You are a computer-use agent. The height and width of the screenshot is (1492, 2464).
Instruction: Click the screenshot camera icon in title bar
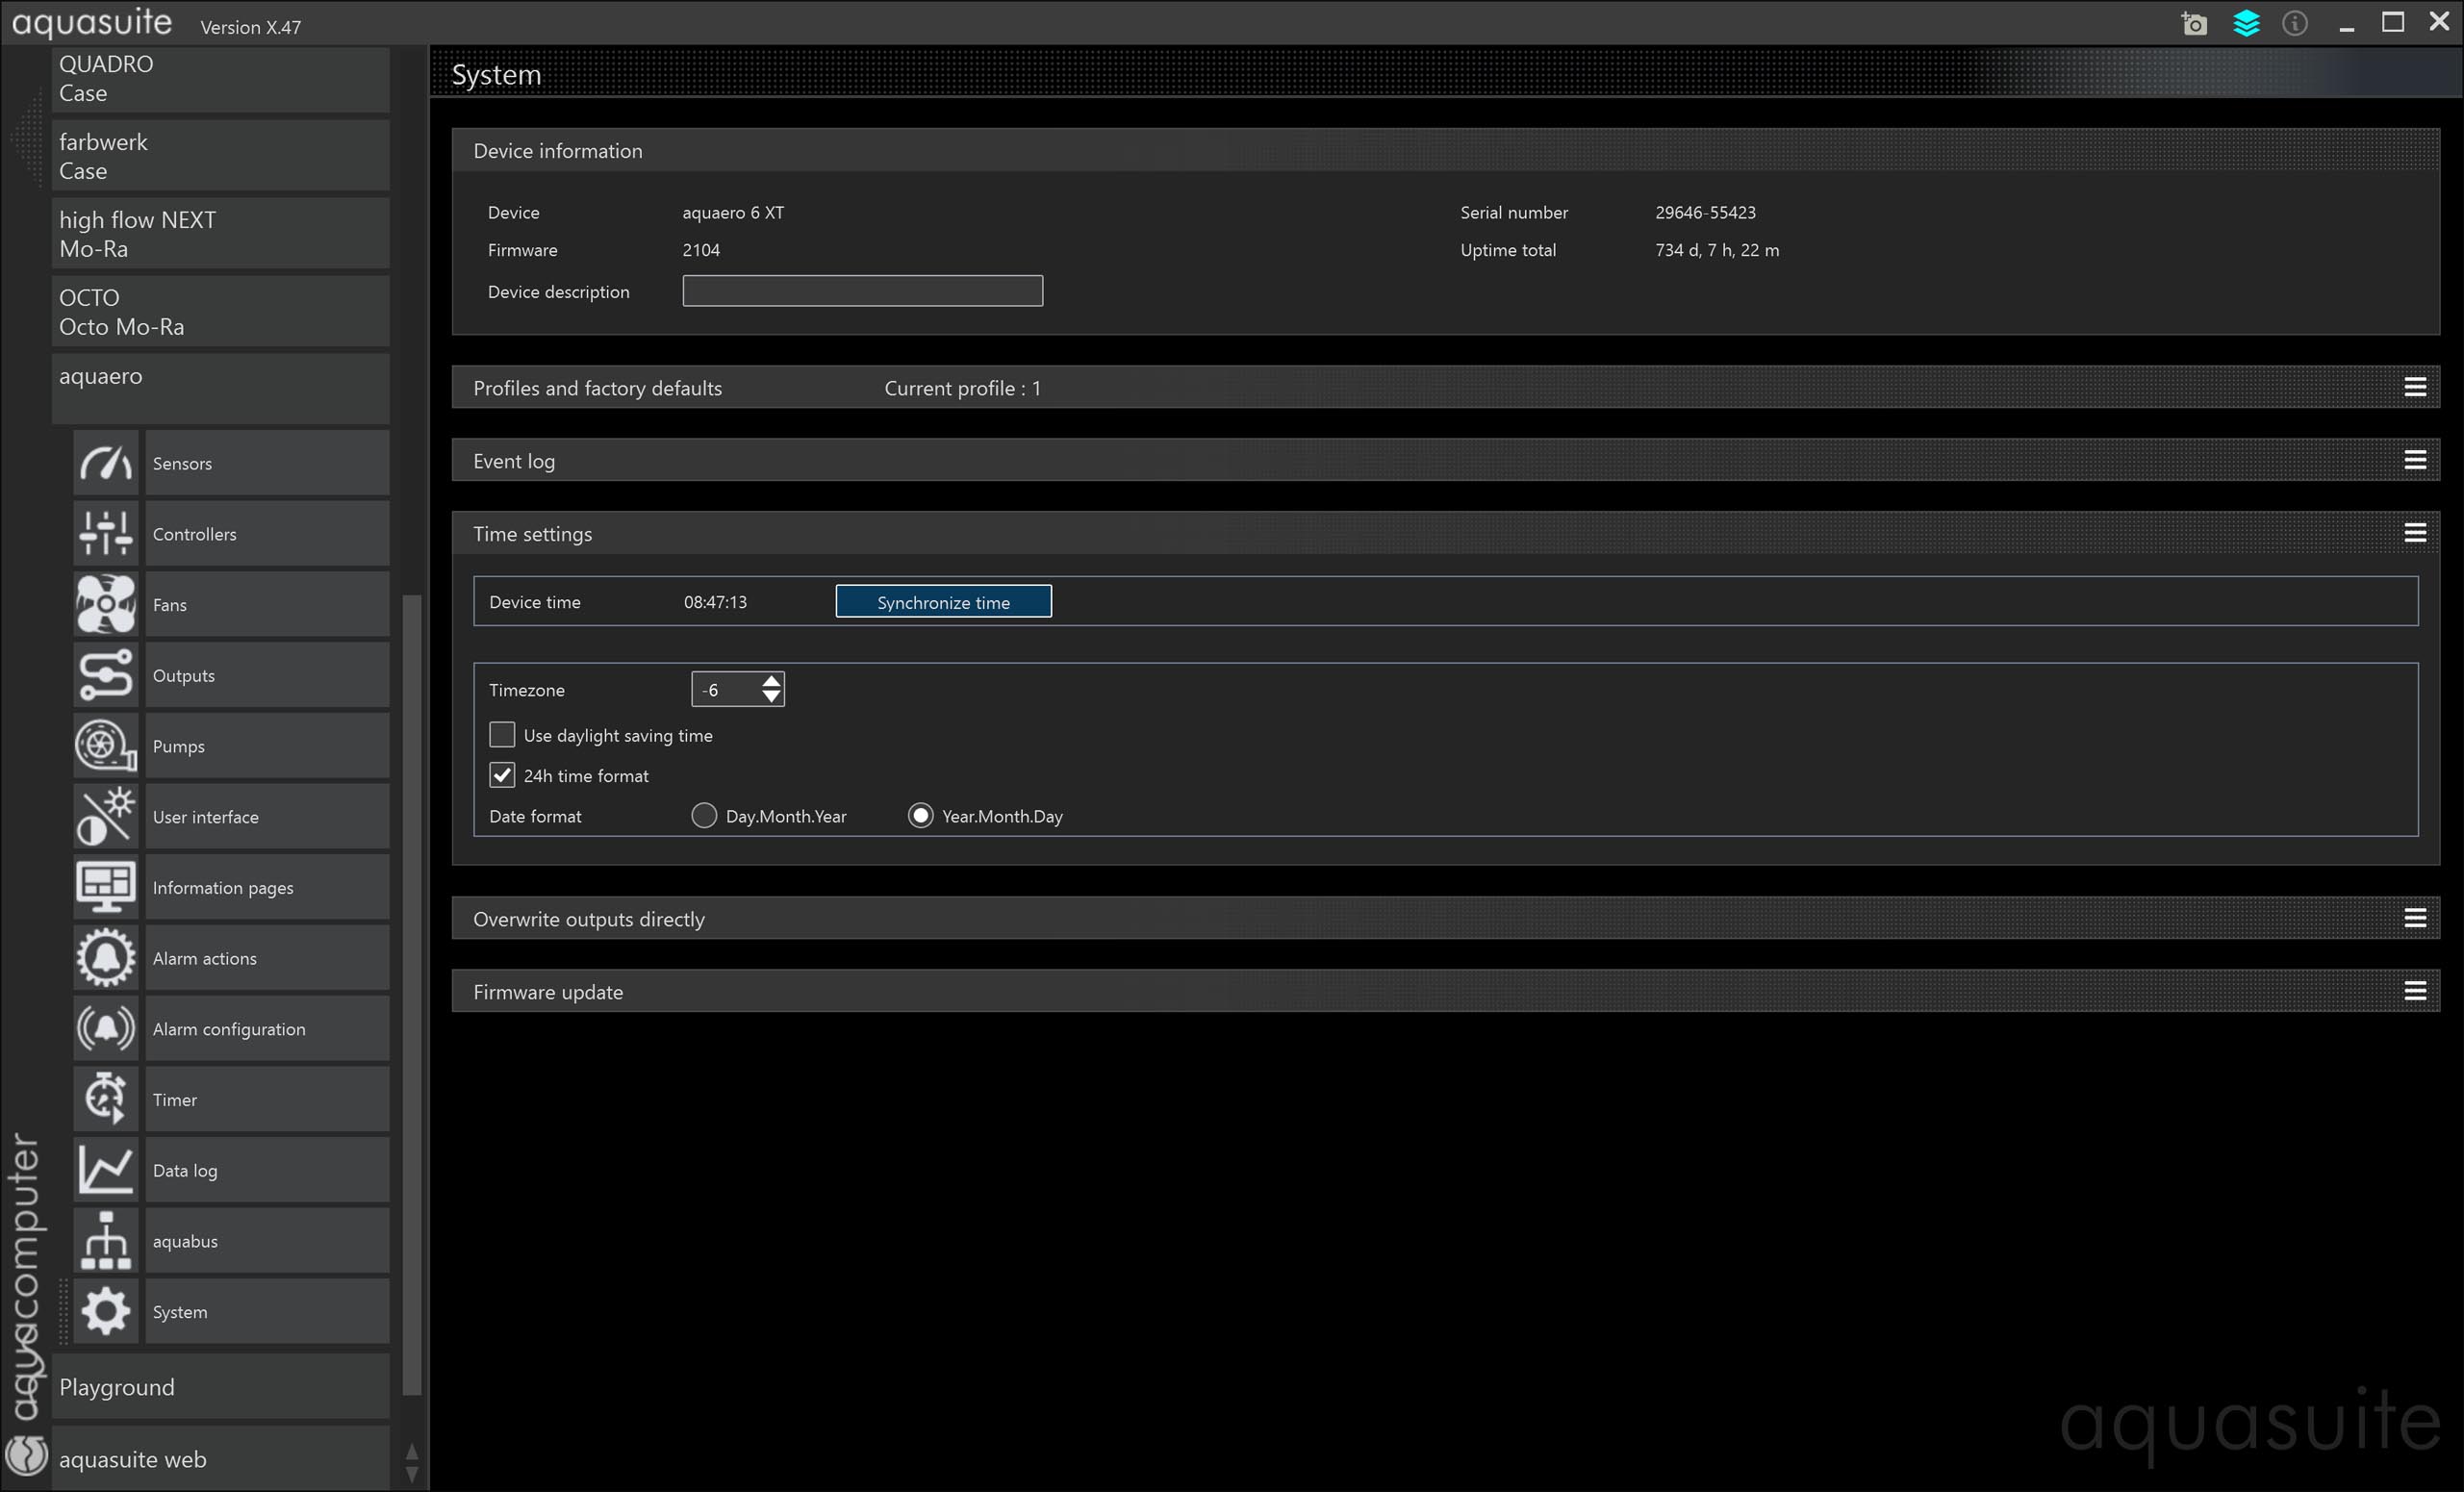(x=2194, y=23)
